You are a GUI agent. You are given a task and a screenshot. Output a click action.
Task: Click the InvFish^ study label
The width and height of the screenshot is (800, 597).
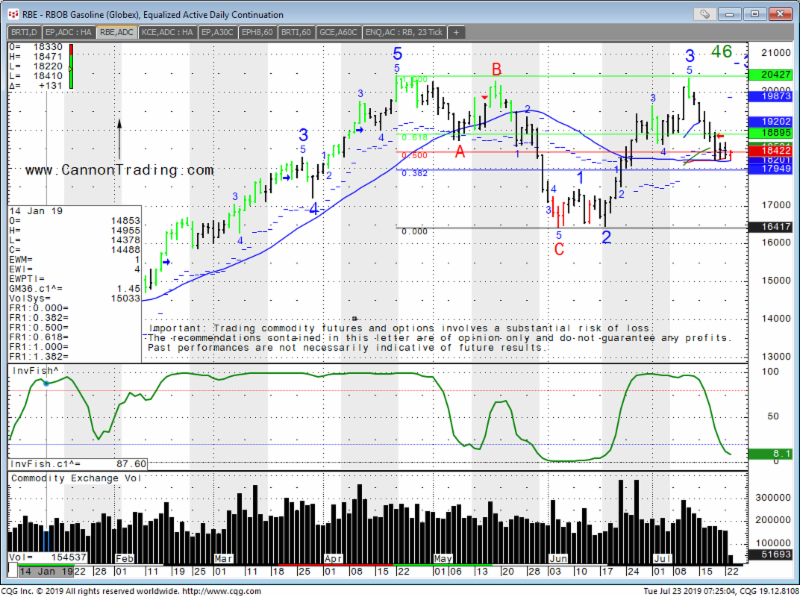point(33,370)
